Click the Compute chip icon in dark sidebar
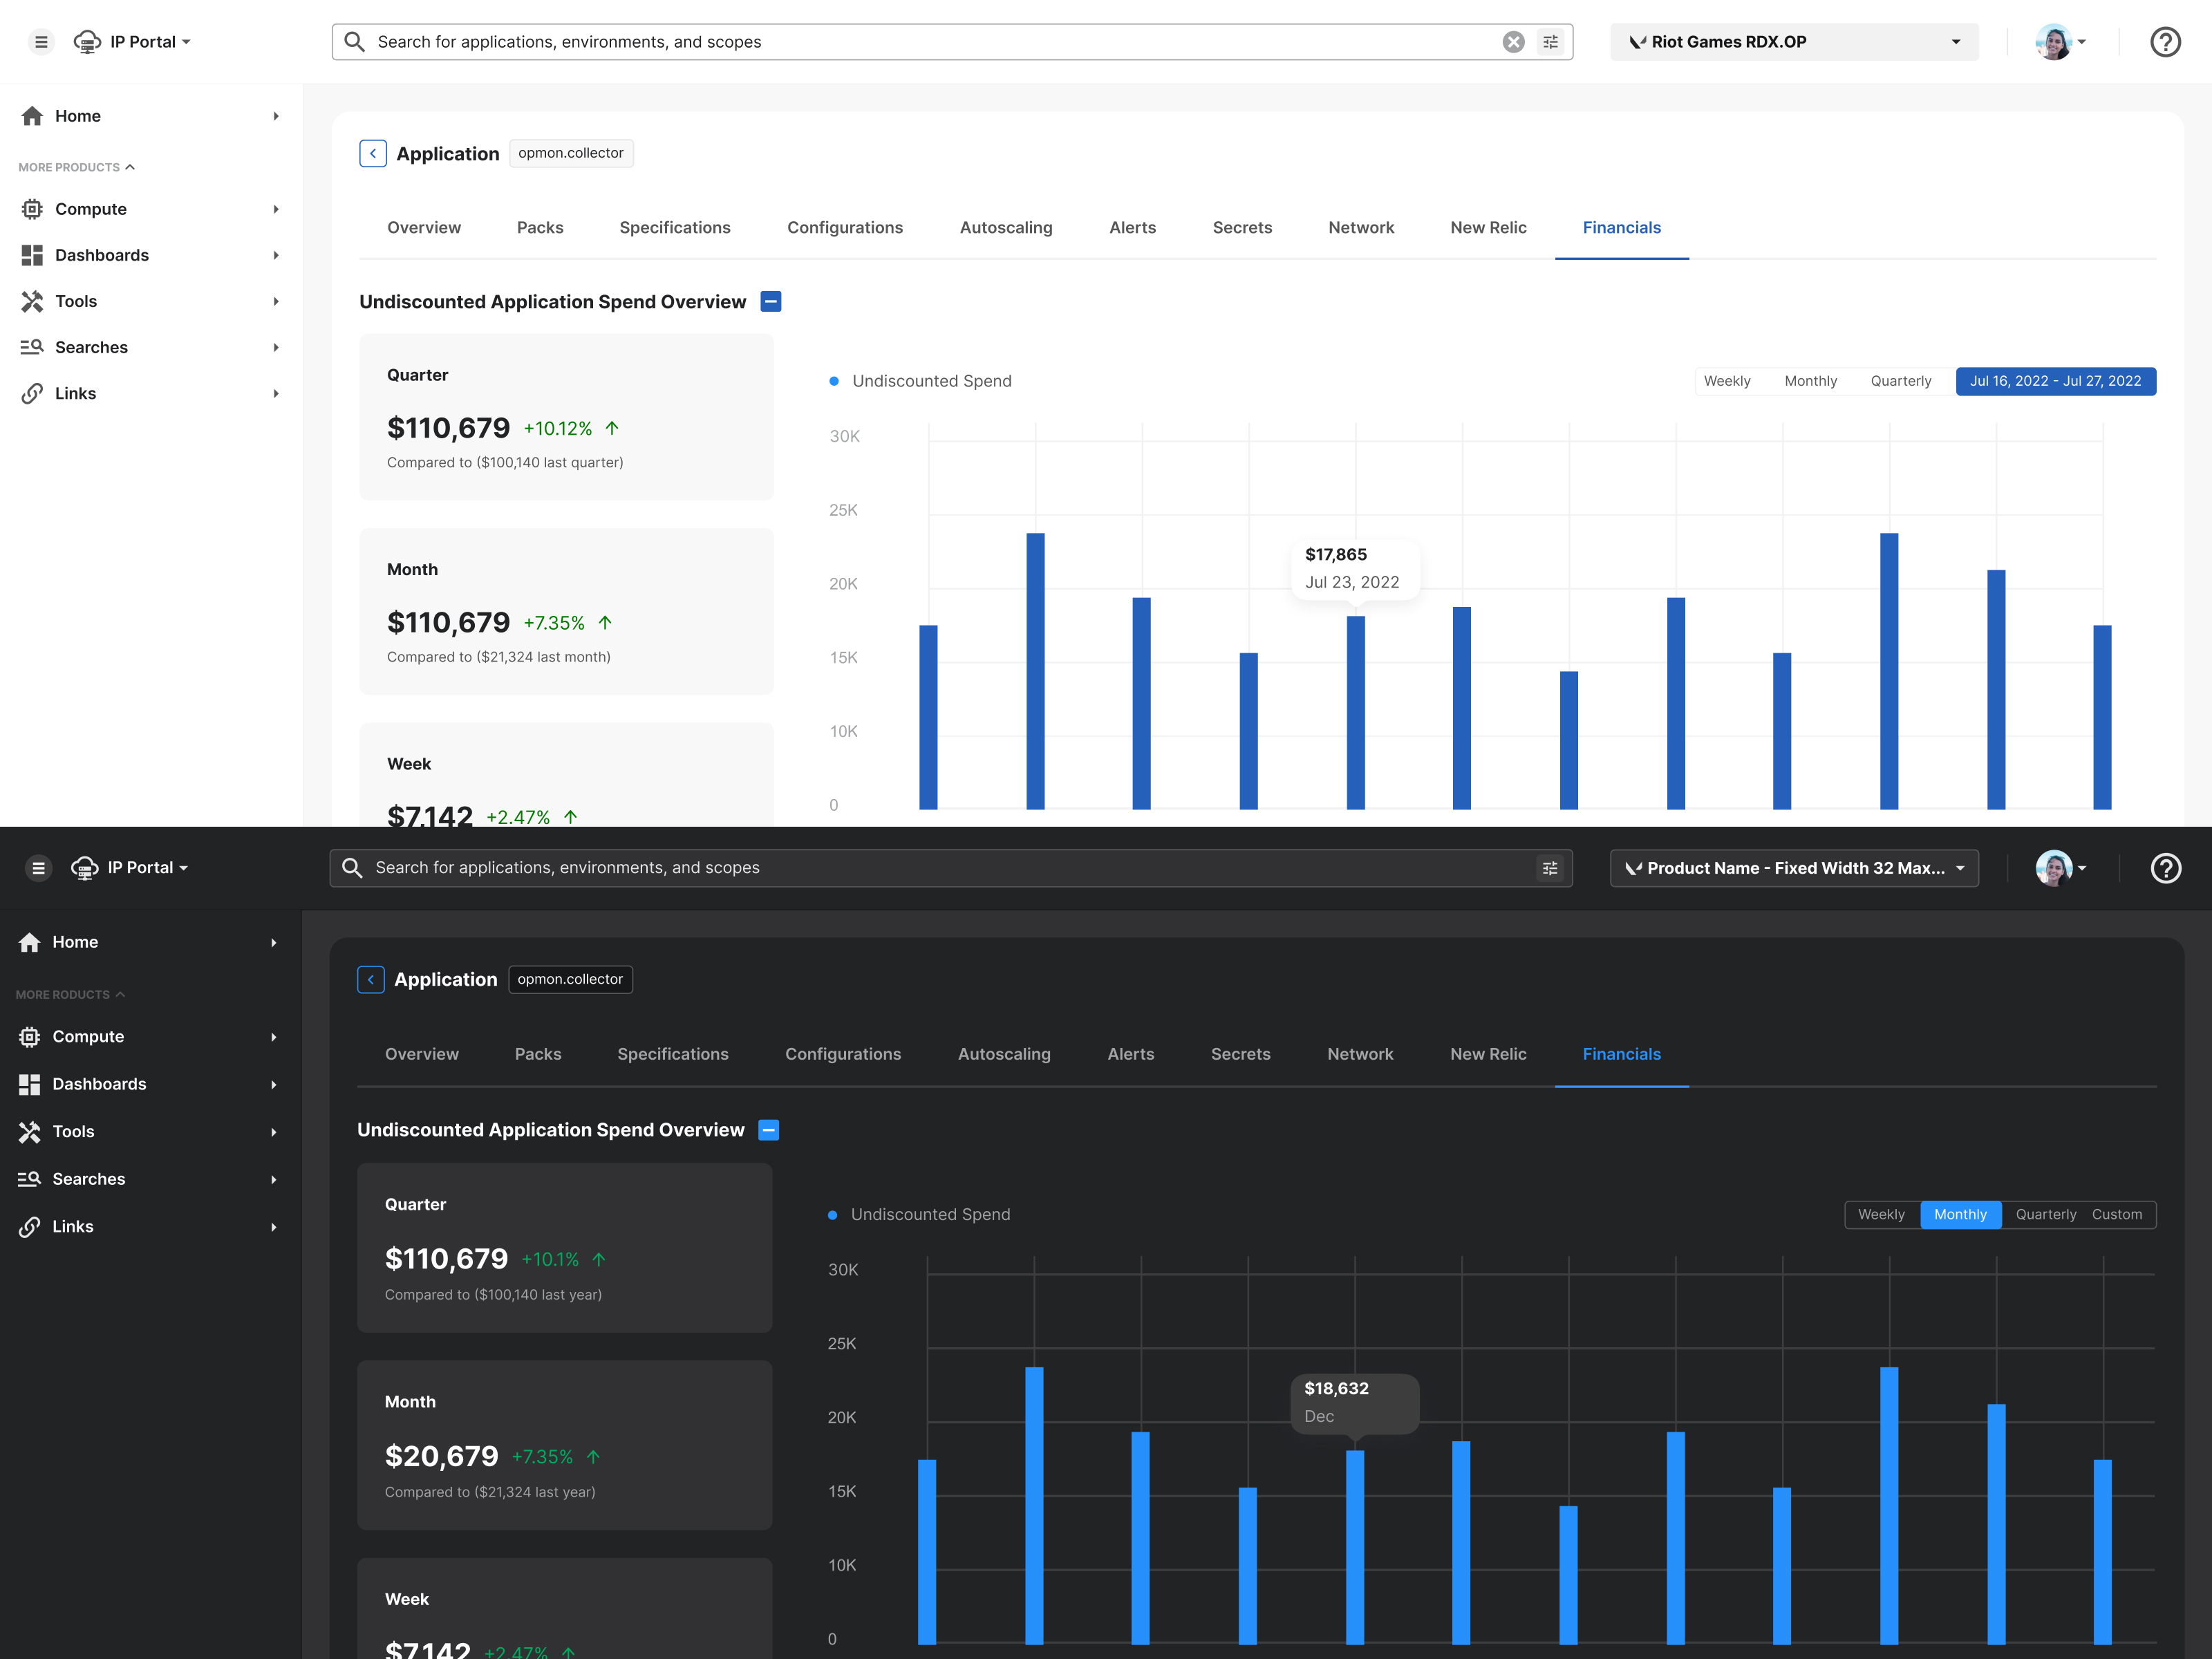This screenshot has height=1659, width=2212. (x=30, y=1037)
